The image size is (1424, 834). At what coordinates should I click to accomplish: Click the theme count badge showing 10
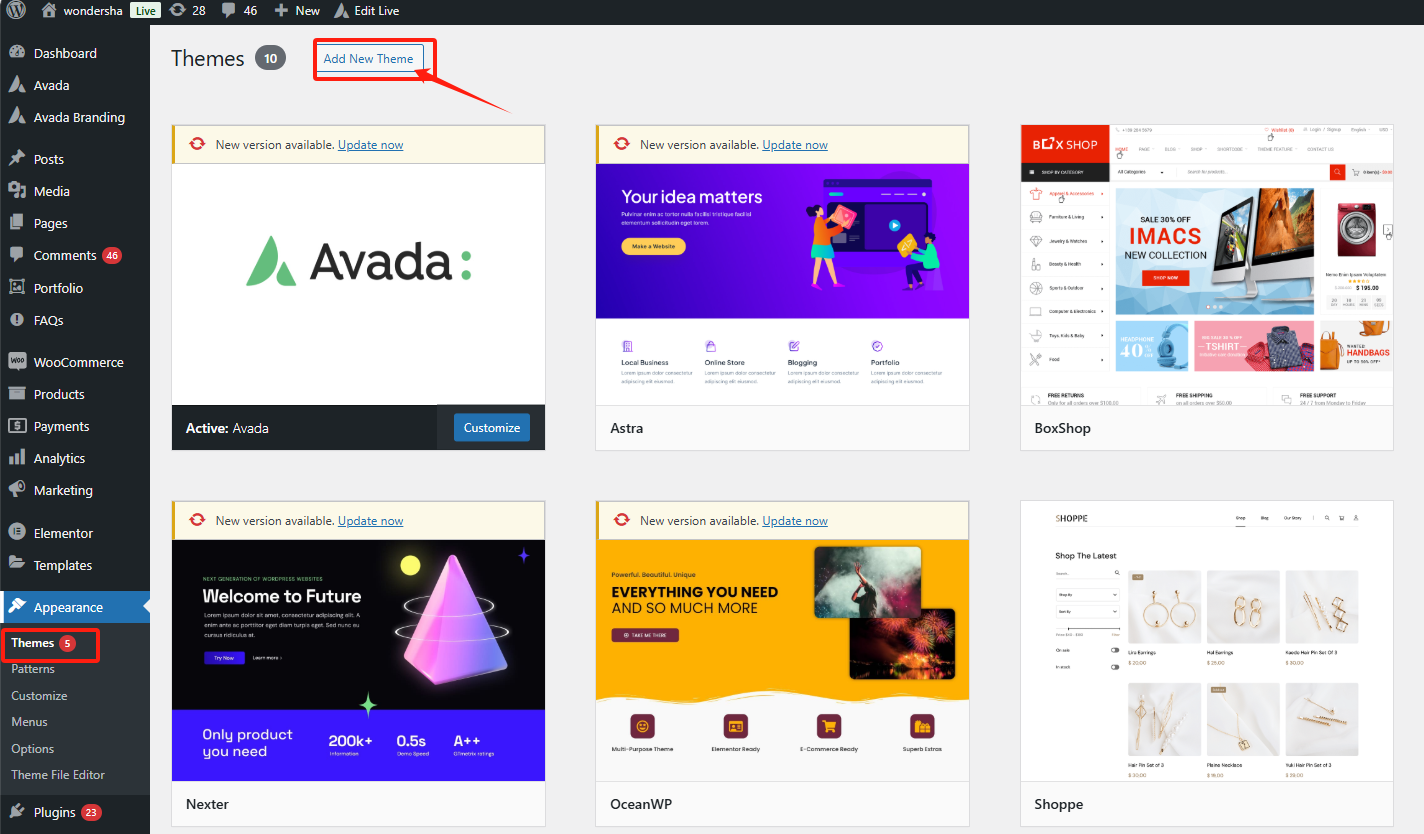[x=270, y=58]
